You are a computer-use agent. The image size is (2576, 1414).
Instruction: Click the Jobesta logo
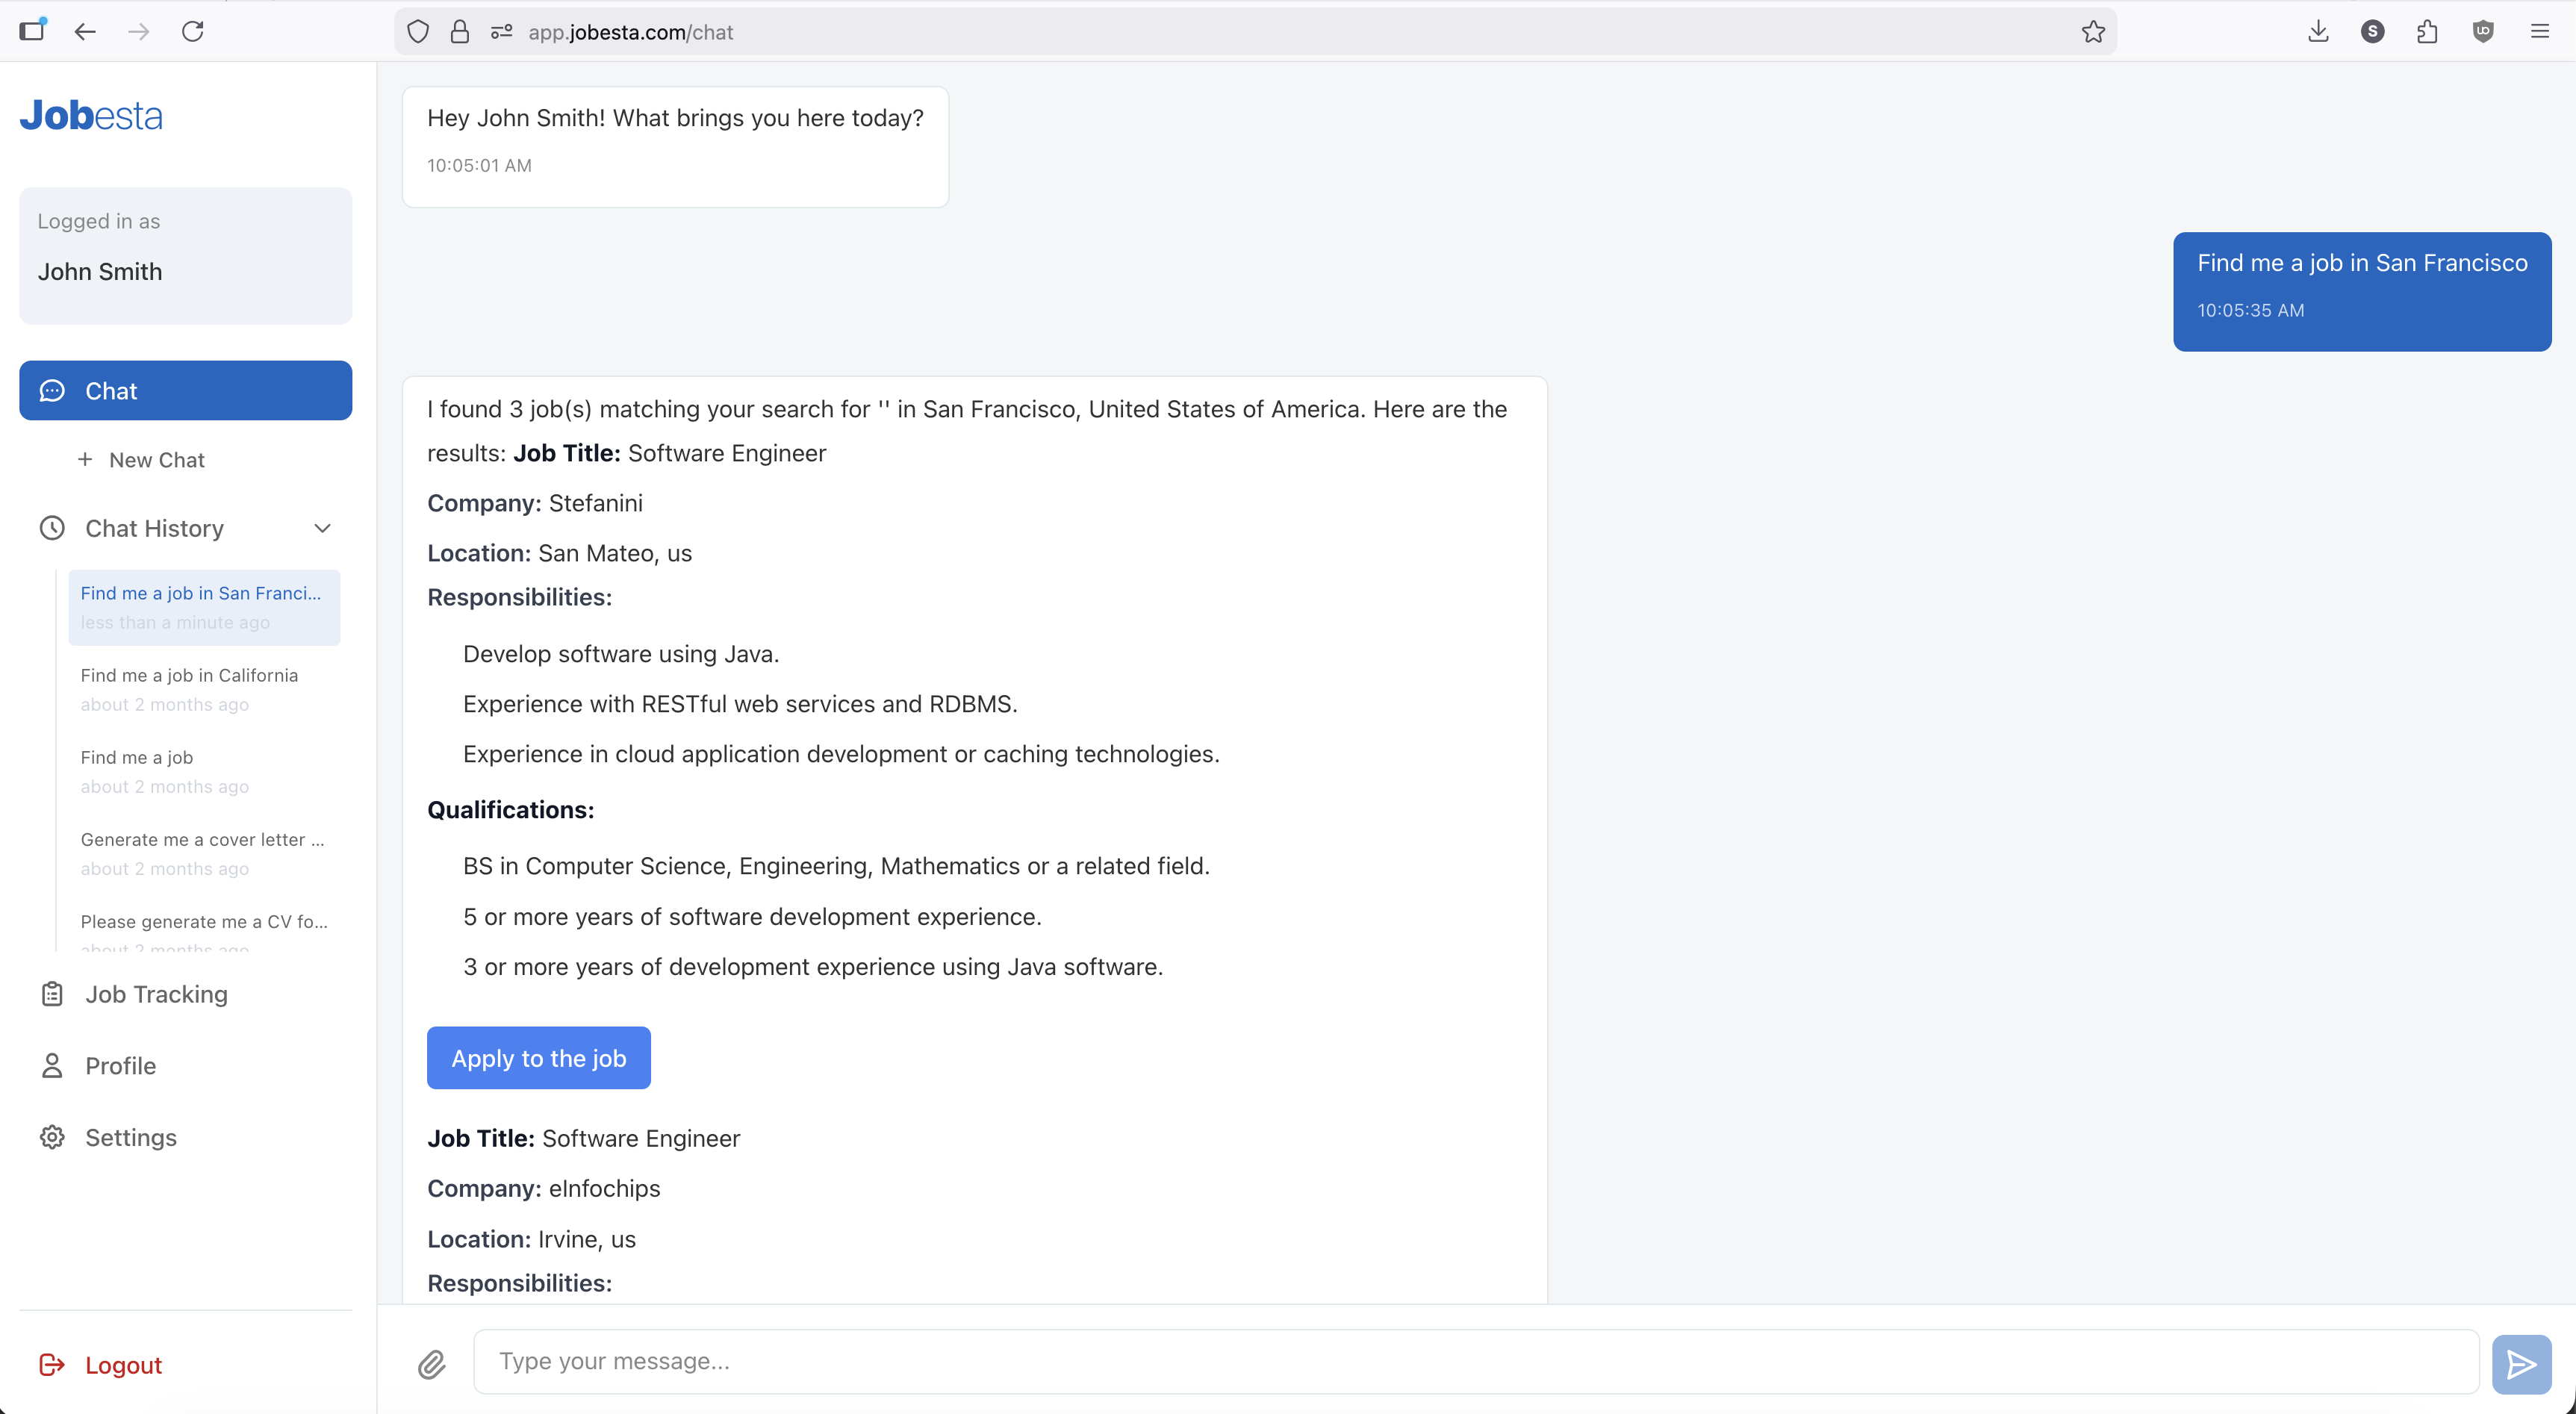[x=91, y=115]
